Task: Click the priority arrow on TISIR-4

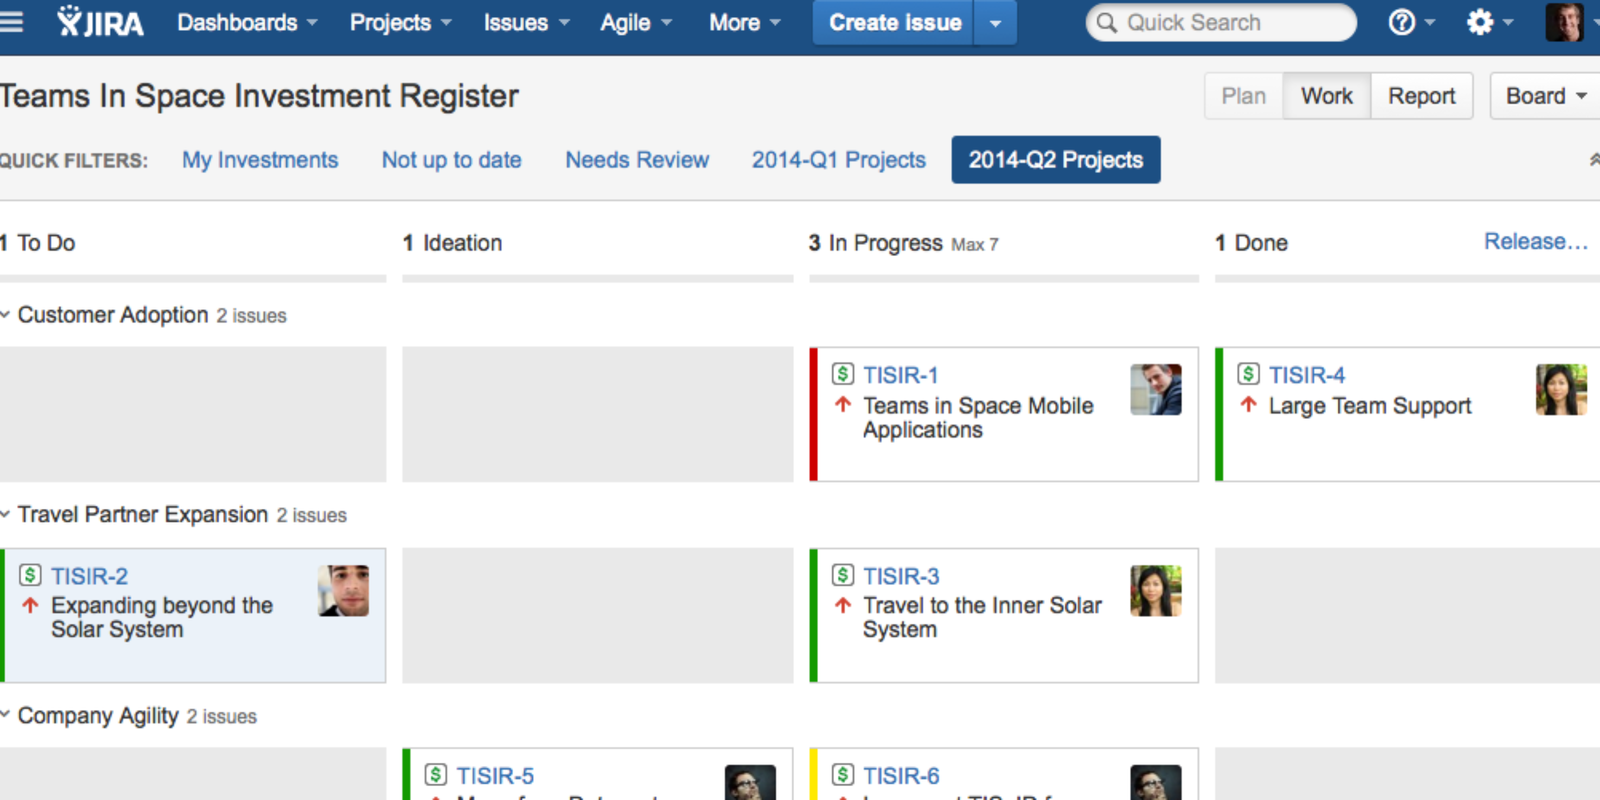Action: click(1249, 405)
